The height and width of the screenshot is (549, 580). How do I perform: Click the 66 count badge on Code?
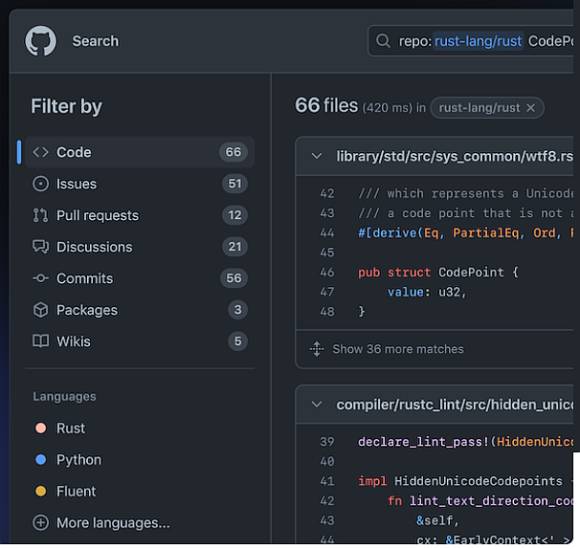[233, 152]
